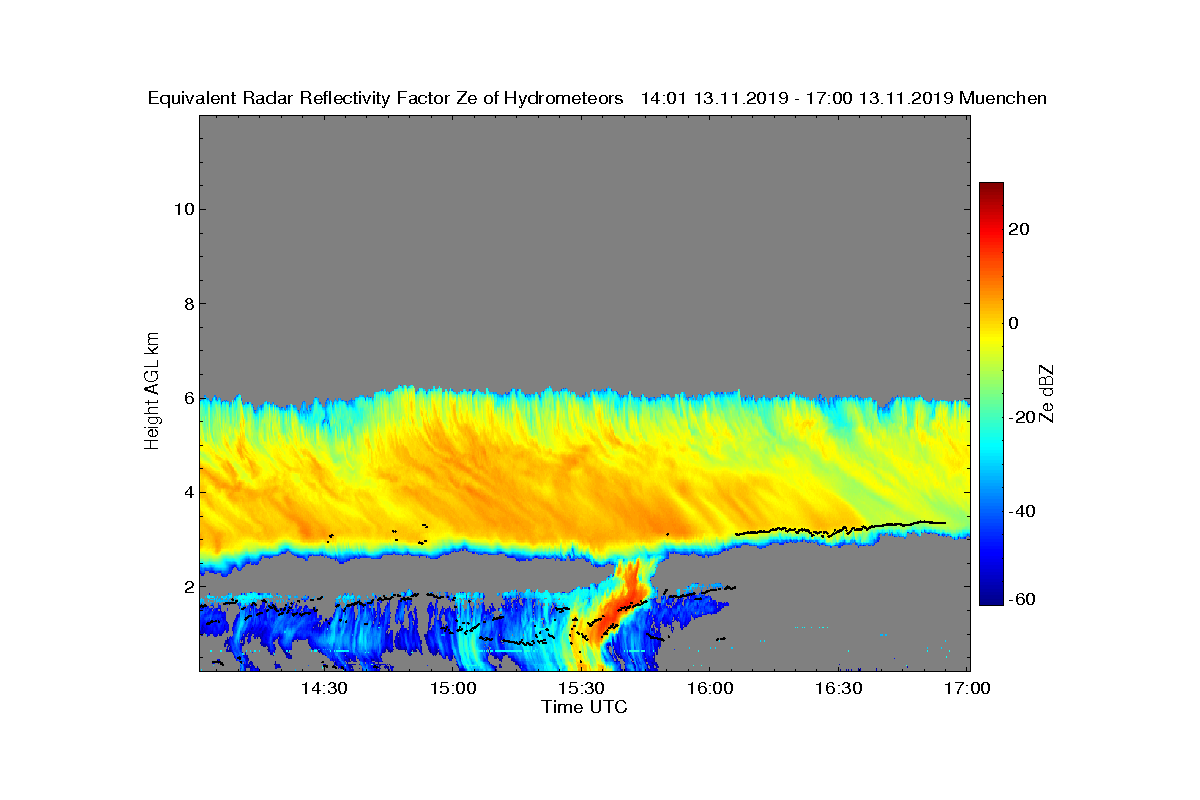Click the '15:00' time tick label
This screenshot has width=1200, height=800.
pyautogui.click(x=453, y=688)
